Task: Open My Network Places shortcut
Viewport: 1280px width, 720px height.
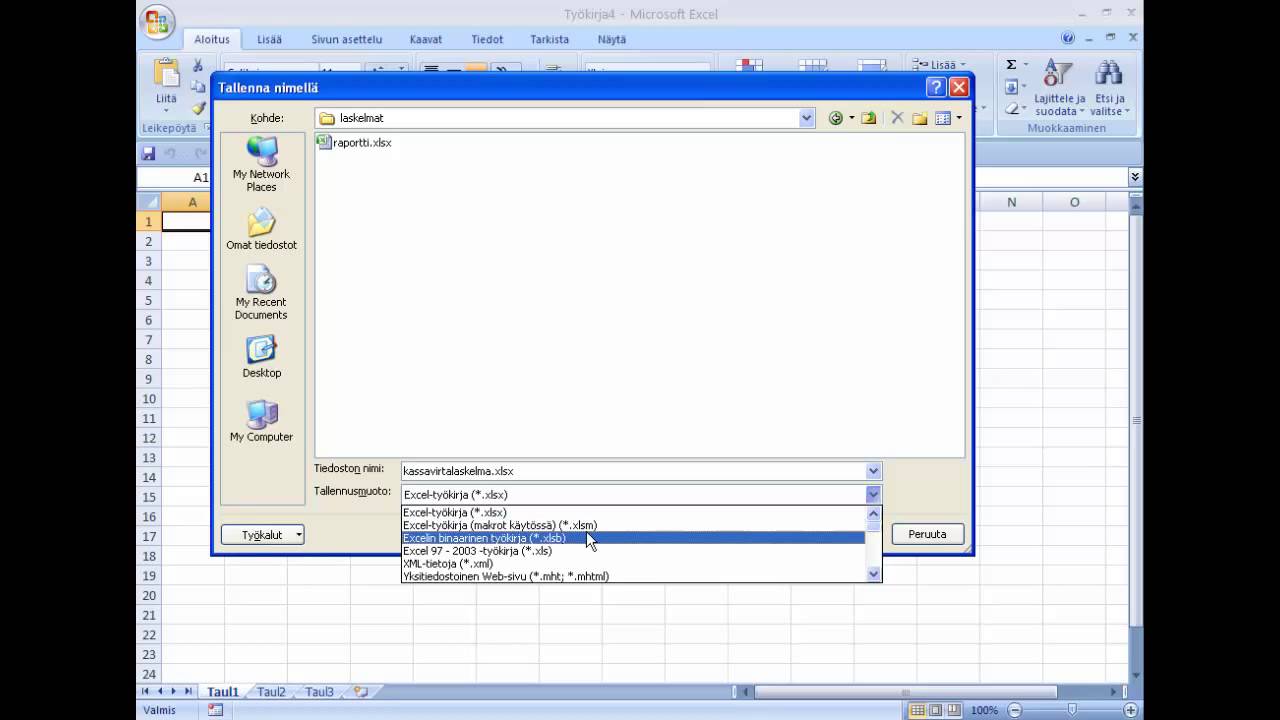Action: 261,165
